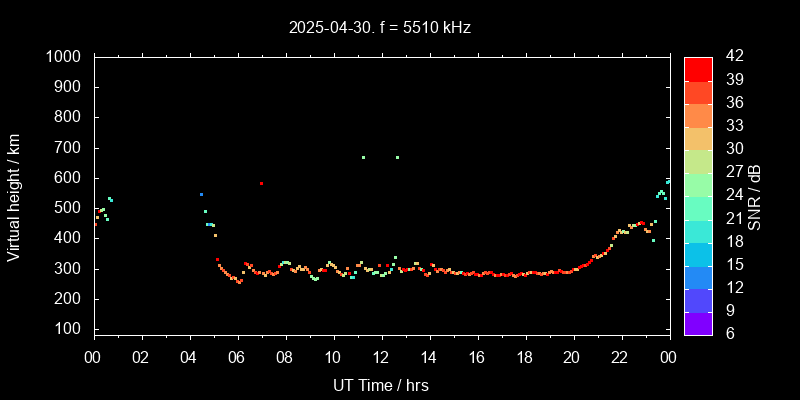Click the light green 24–27 dB colorbar band

point(698,184)
